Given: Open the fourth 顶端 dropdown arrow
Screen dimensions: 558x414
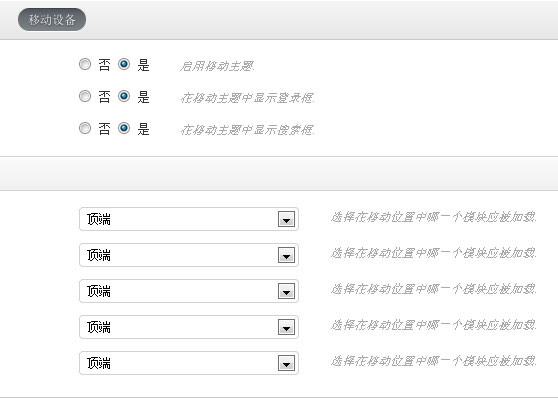Looking at the screenshot, I should [286, 327].
